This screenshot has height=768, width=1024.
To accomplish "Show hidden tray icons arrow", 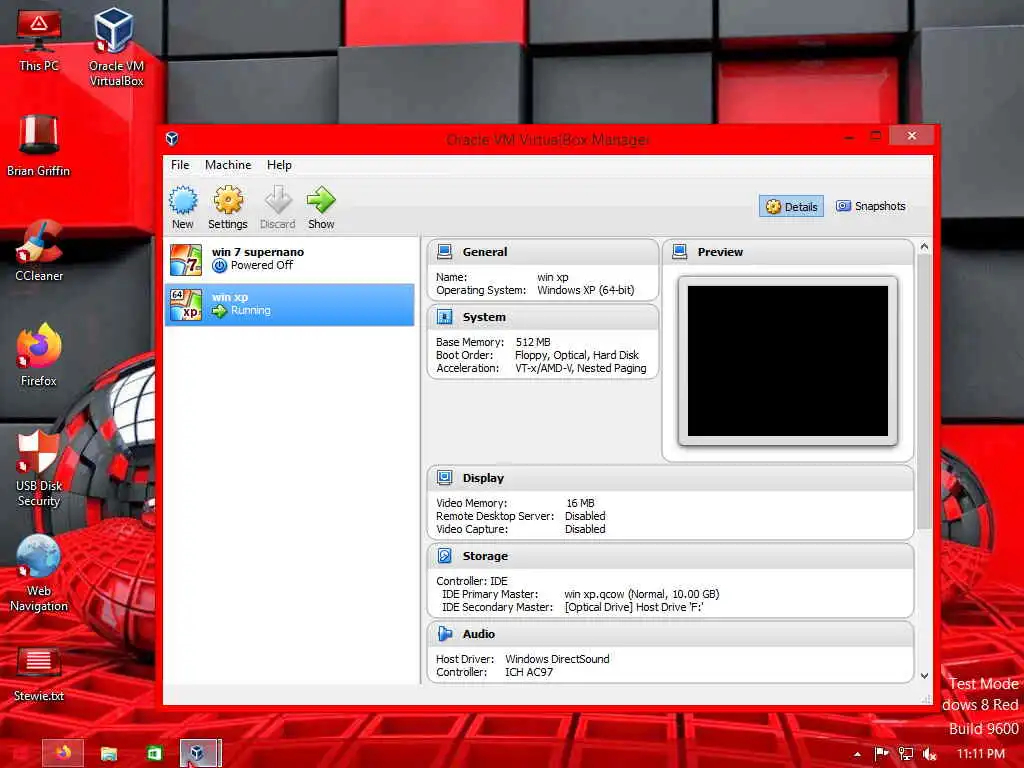I will pyautogui.click(x=857, y=755).
